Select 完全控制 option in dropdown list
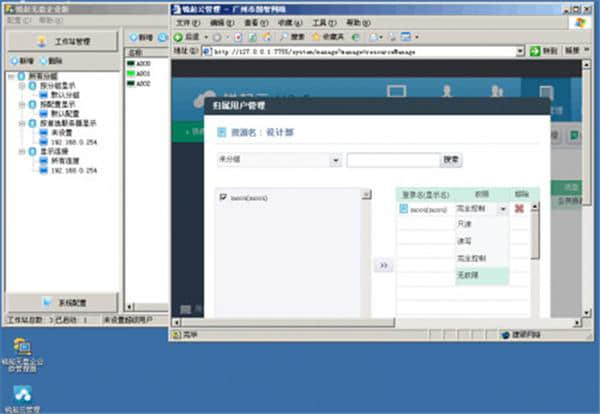This screenshot has height=414, width=600. (x=482, y=258)
